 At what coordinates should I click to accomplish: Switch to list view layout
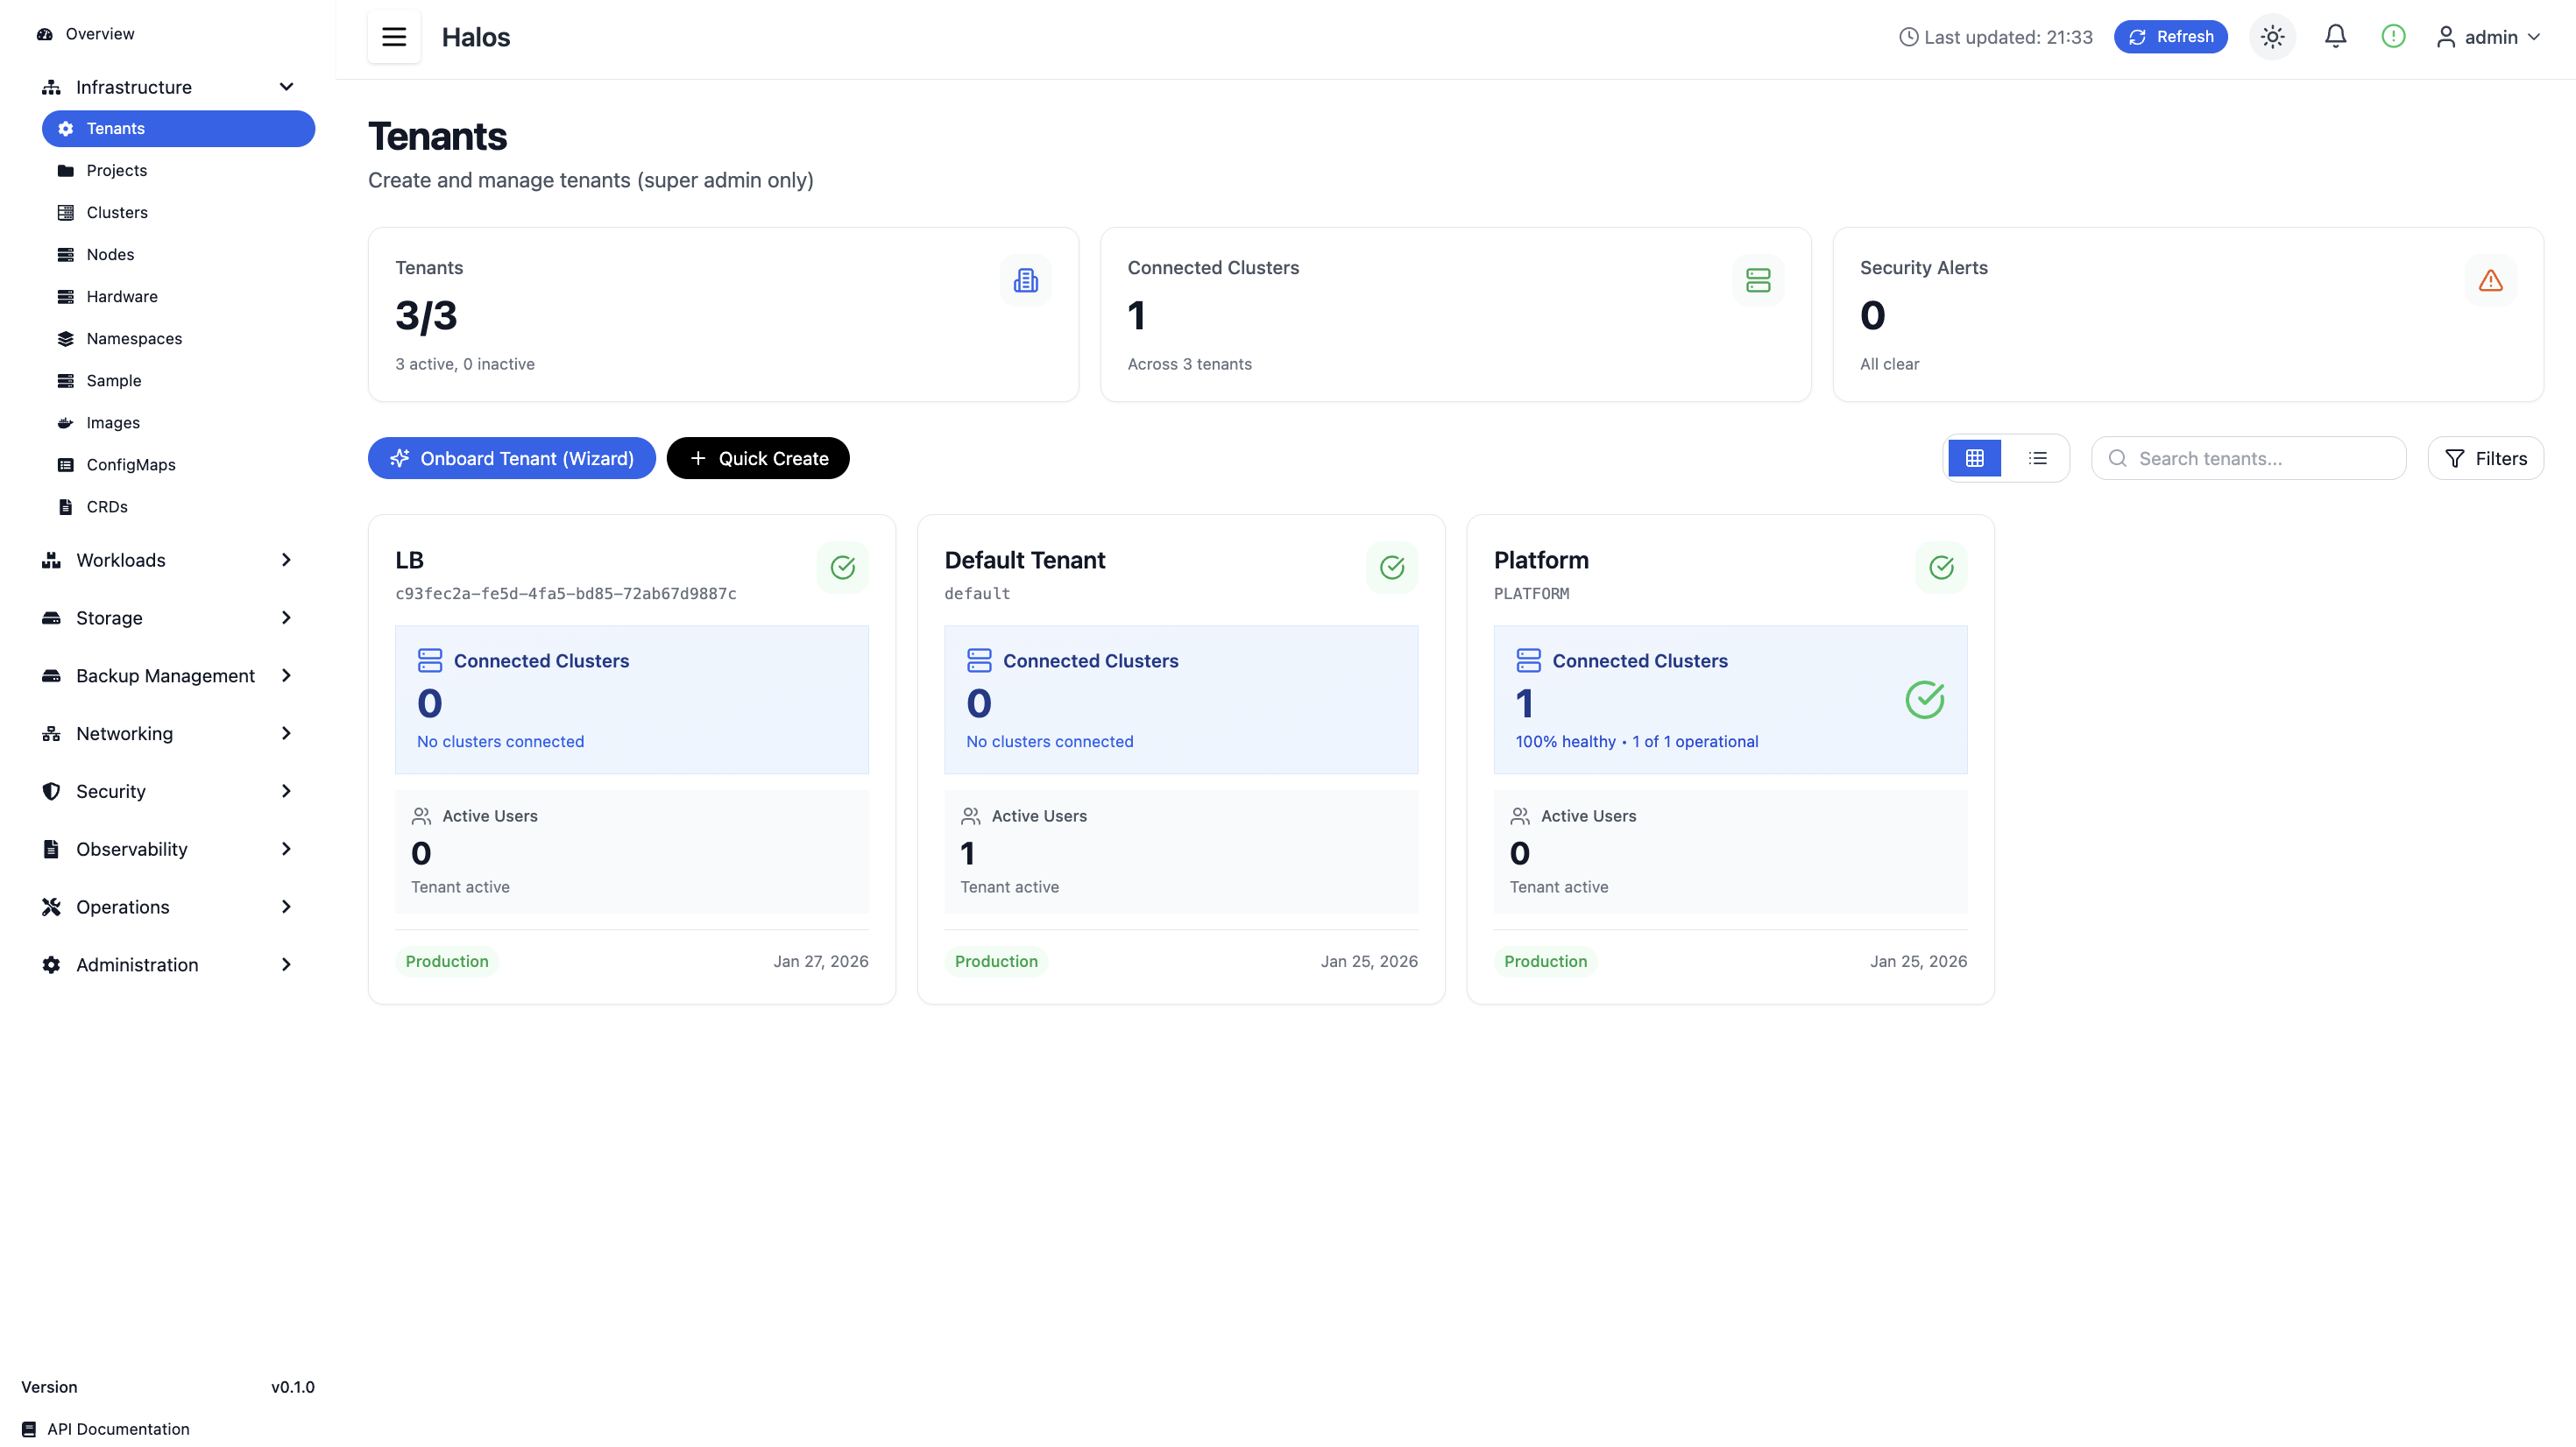(x=2037, y=458)
